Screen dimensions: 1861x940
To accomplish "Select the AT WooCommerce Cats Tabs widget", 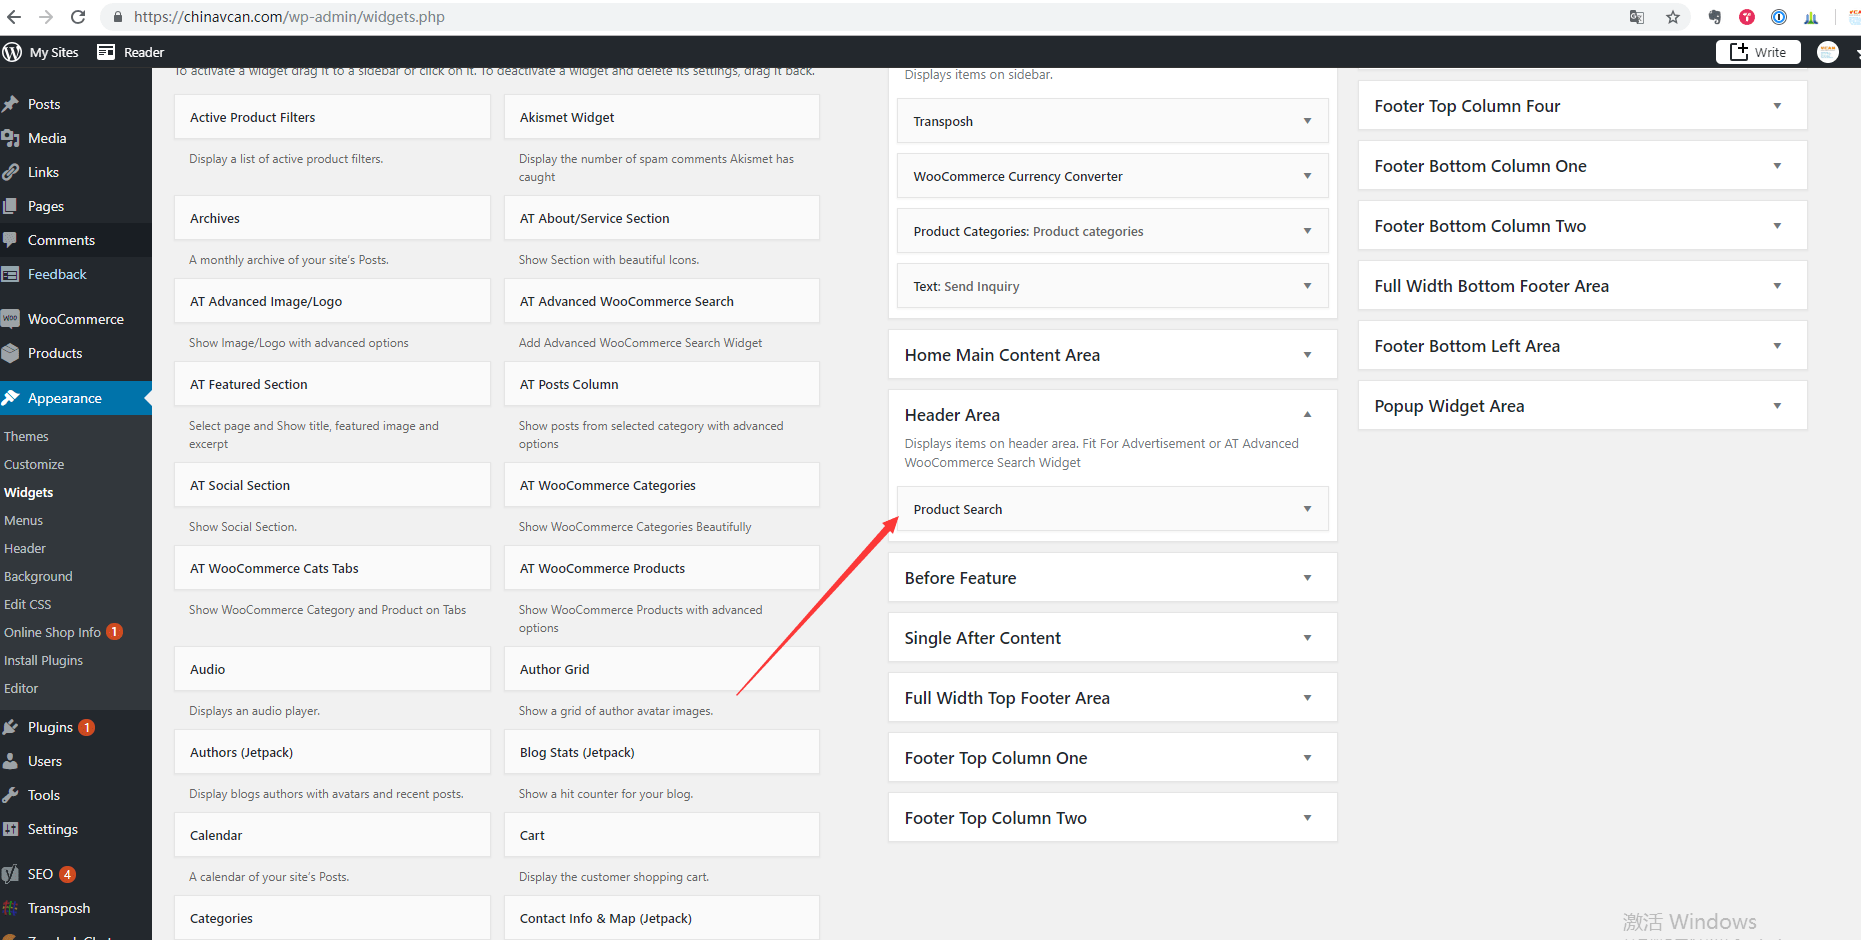I will (332, 568).
